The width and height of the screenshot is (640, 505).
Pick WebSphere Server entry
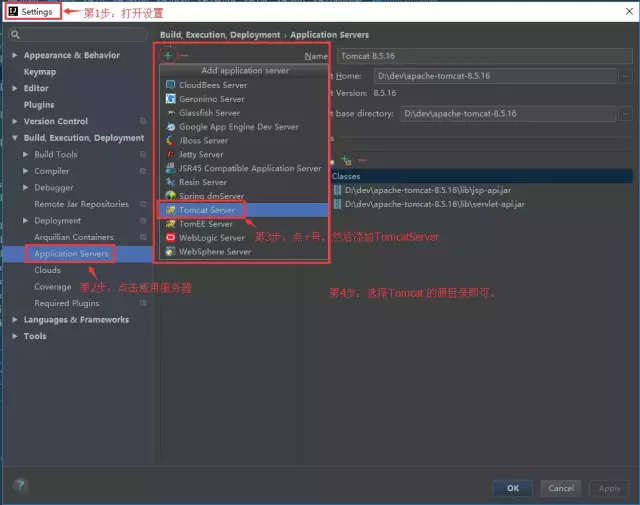tap(244, 251)
